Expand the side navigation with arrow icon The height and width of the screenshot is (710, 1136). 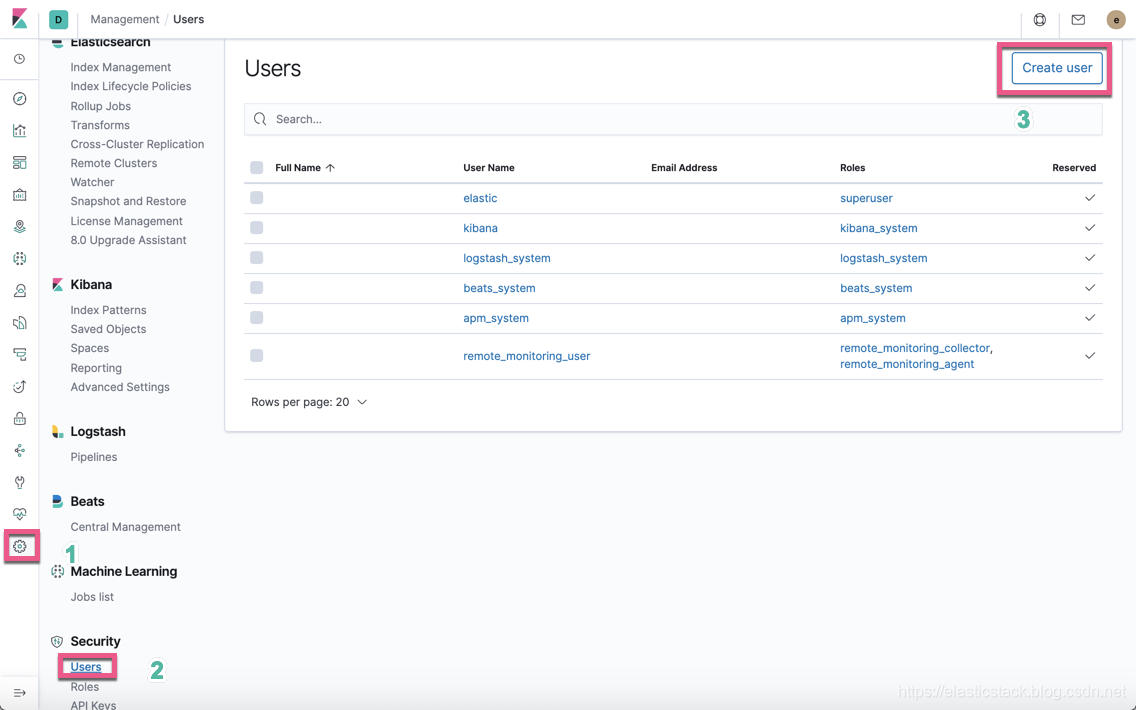pyautogui.click(x=20, y=693)
